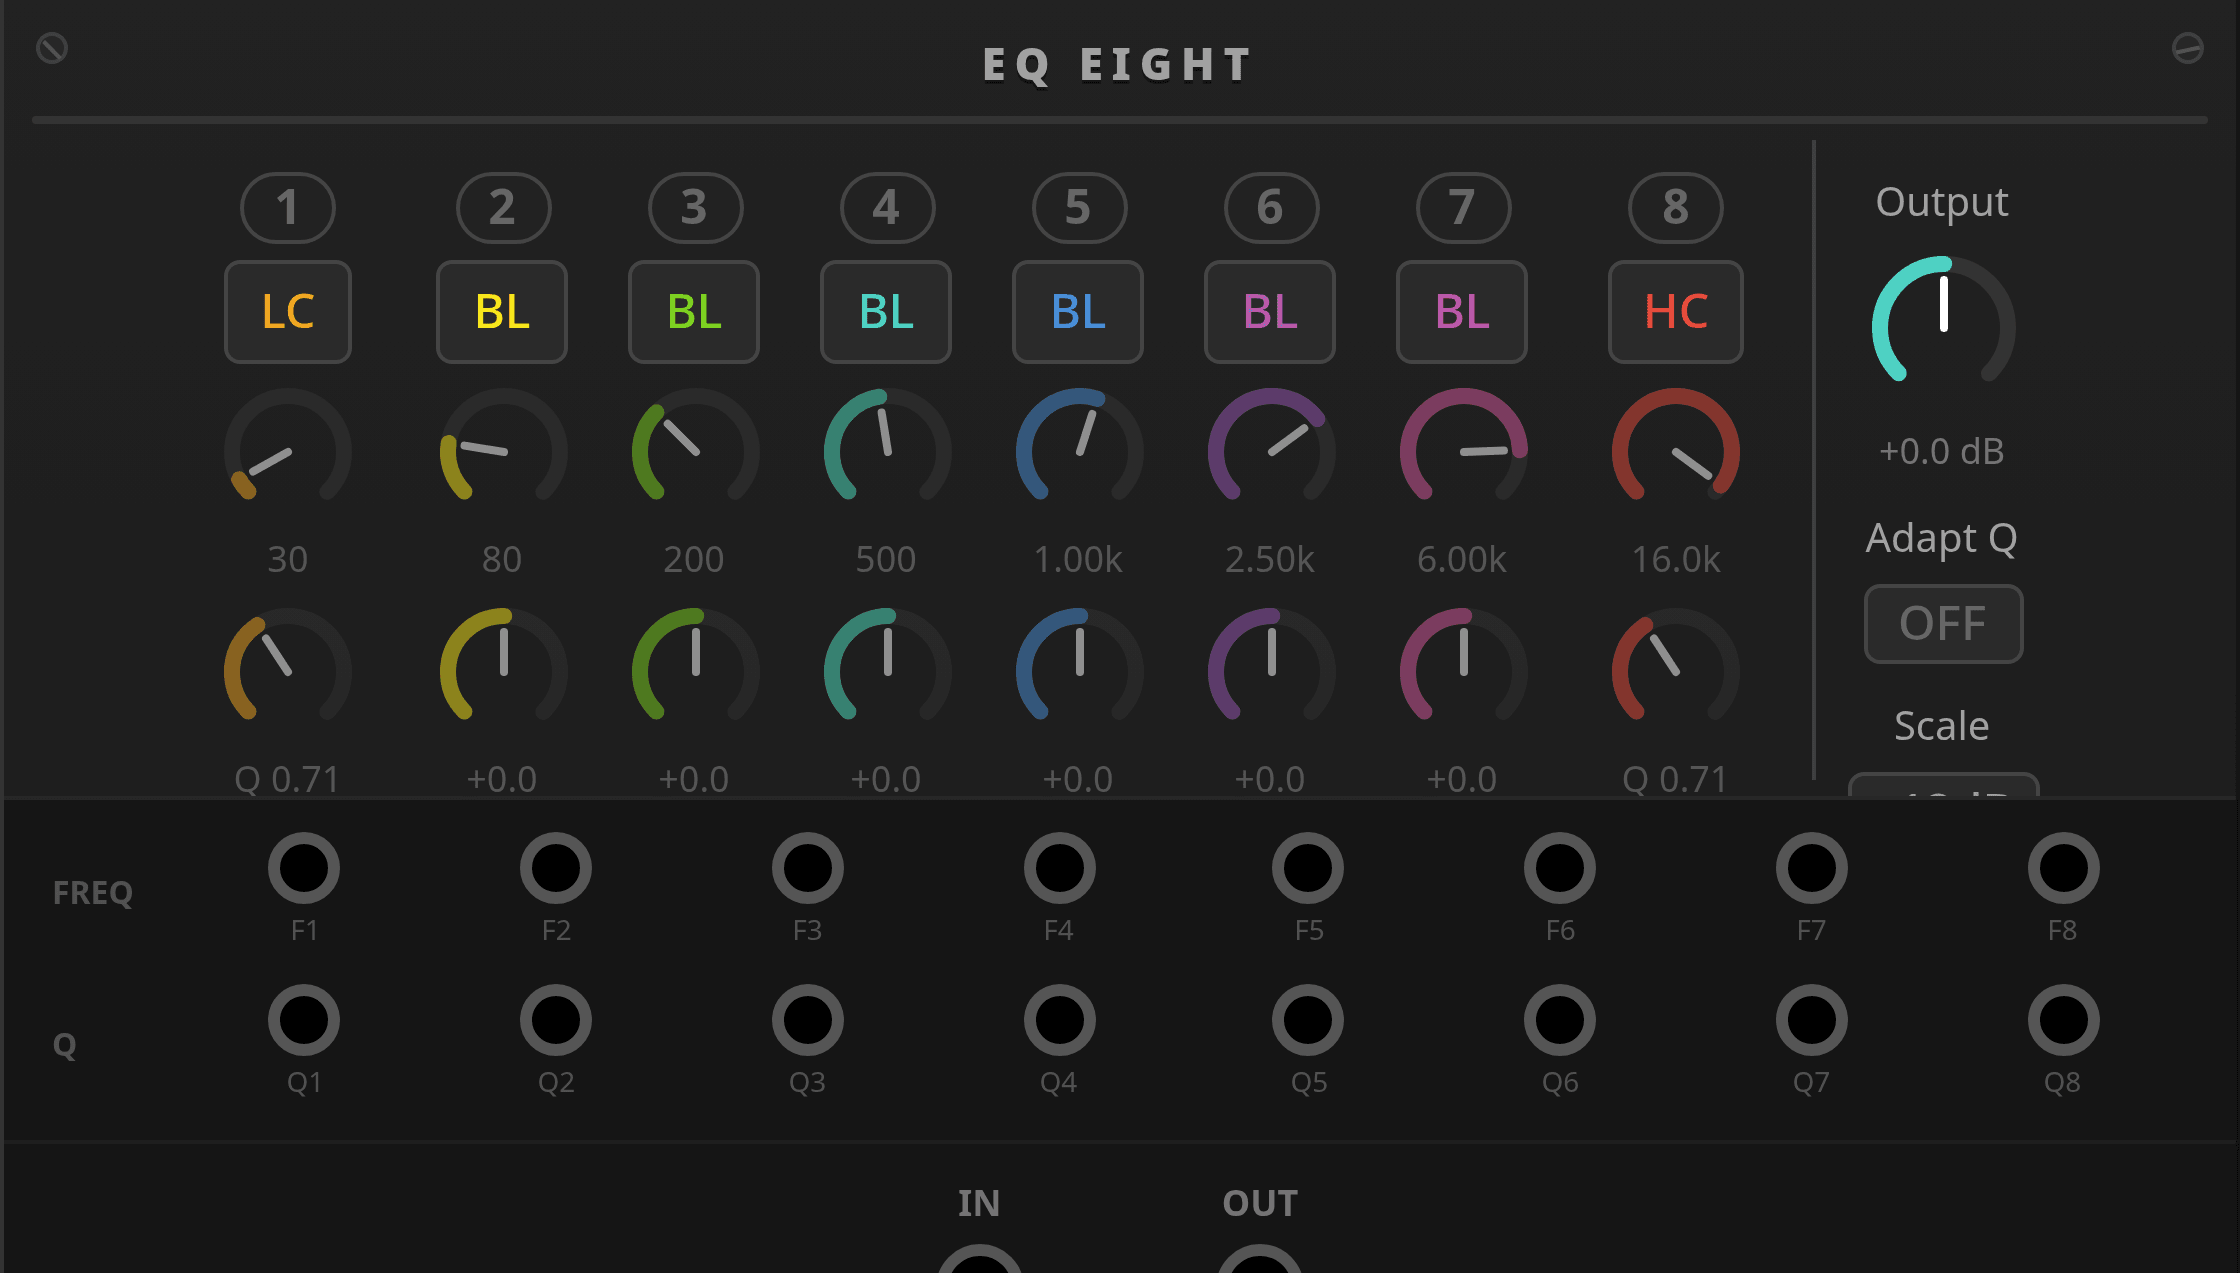Screen dimensions: 2240x1273
Task: Click the 1.00k frequency knob
Action: tap(1079, 449)
